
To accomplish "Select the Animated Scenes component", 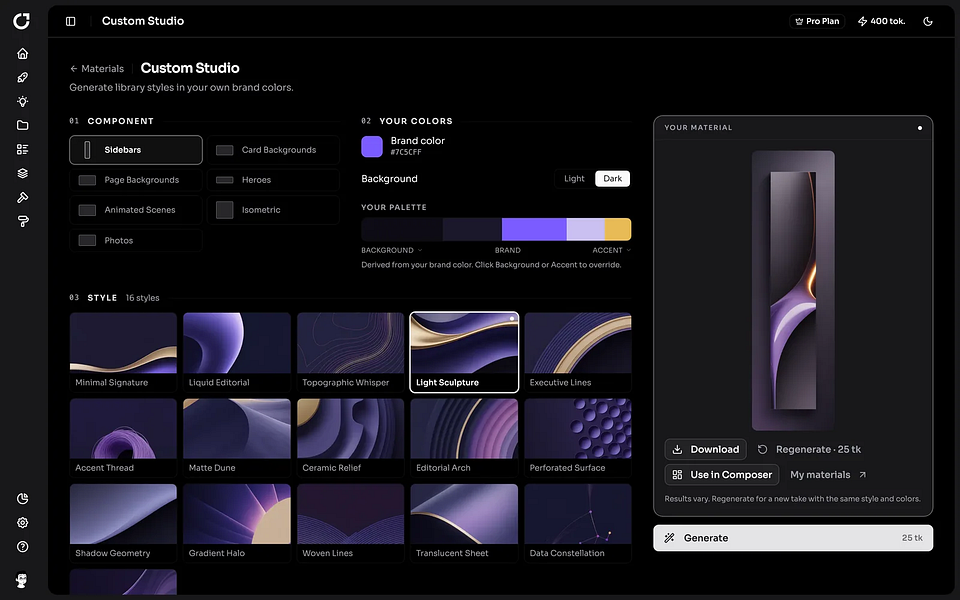I will pyautogui.click(x=136, y=210).
